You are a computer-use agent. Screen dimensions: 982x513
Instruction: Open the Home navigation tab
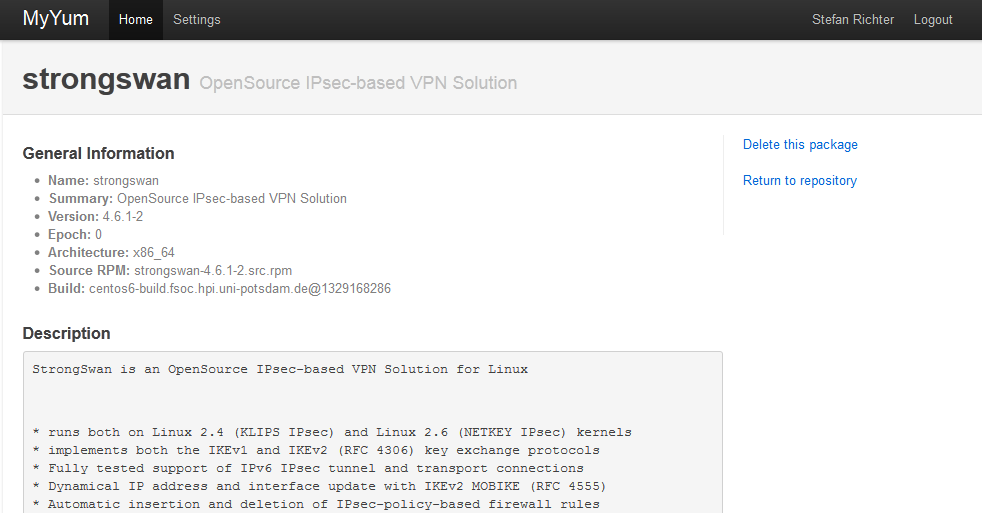[x=136, y=19]
